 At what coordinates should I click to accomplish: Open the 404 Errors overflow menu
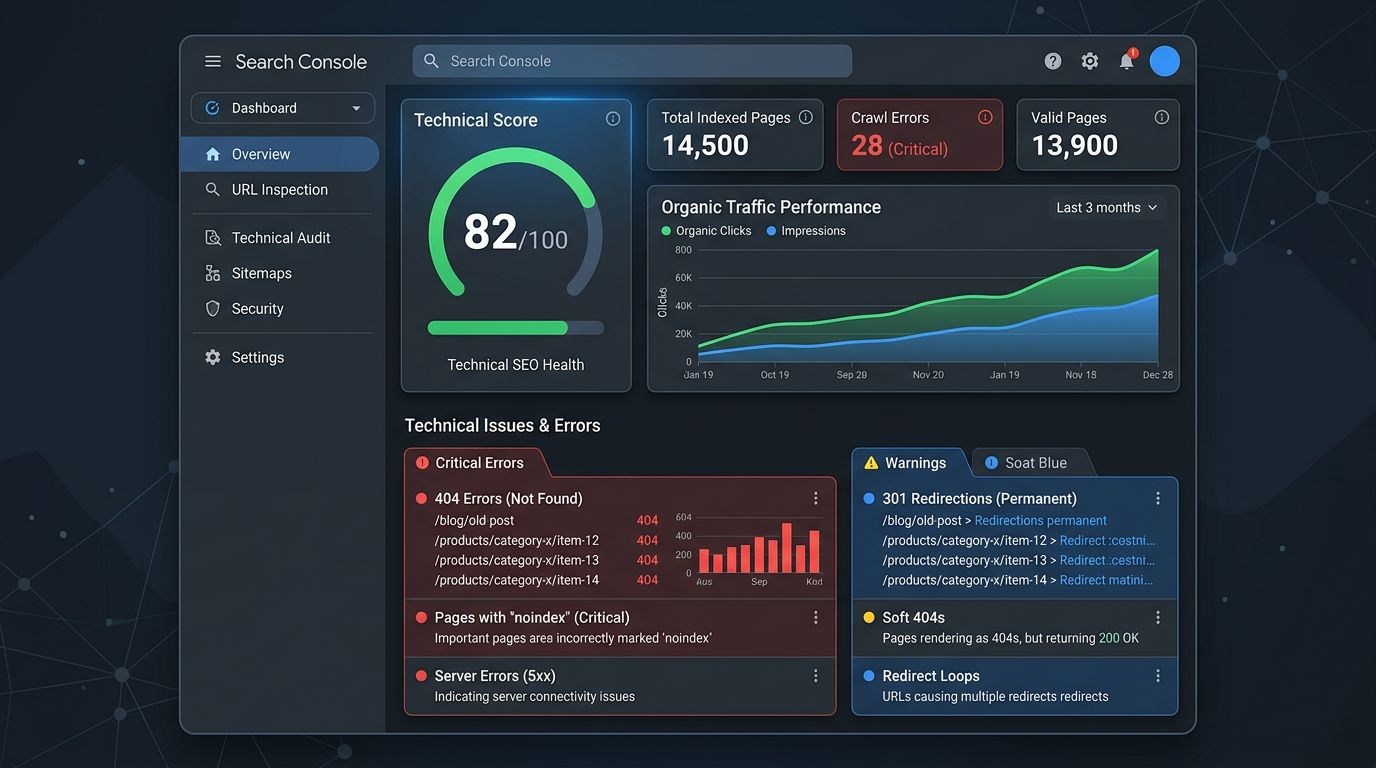(x=815, y=497)
